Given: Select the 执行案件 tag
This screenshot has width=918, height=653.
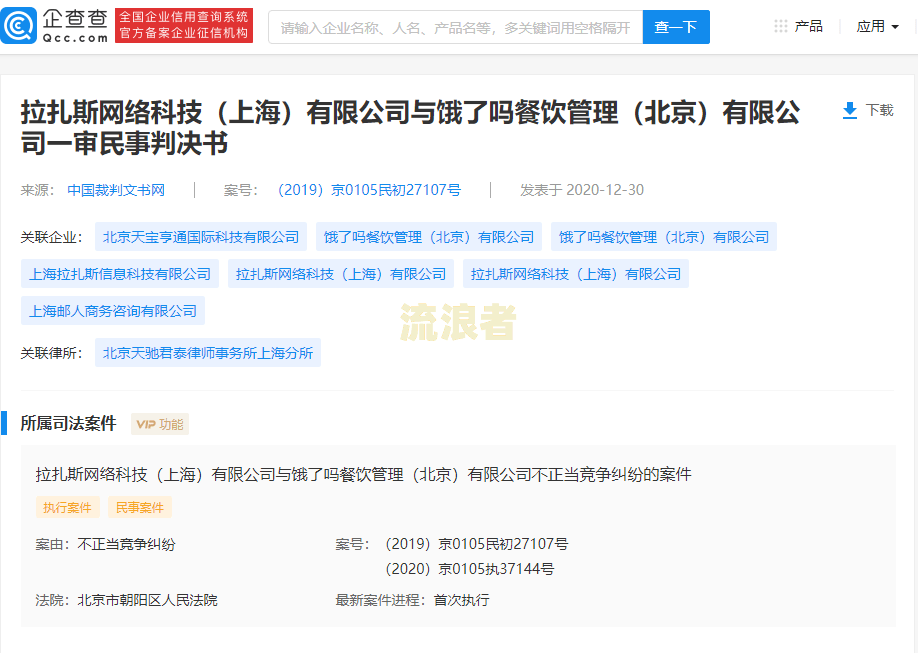Looking at the screenshot, I should [67, 507].
